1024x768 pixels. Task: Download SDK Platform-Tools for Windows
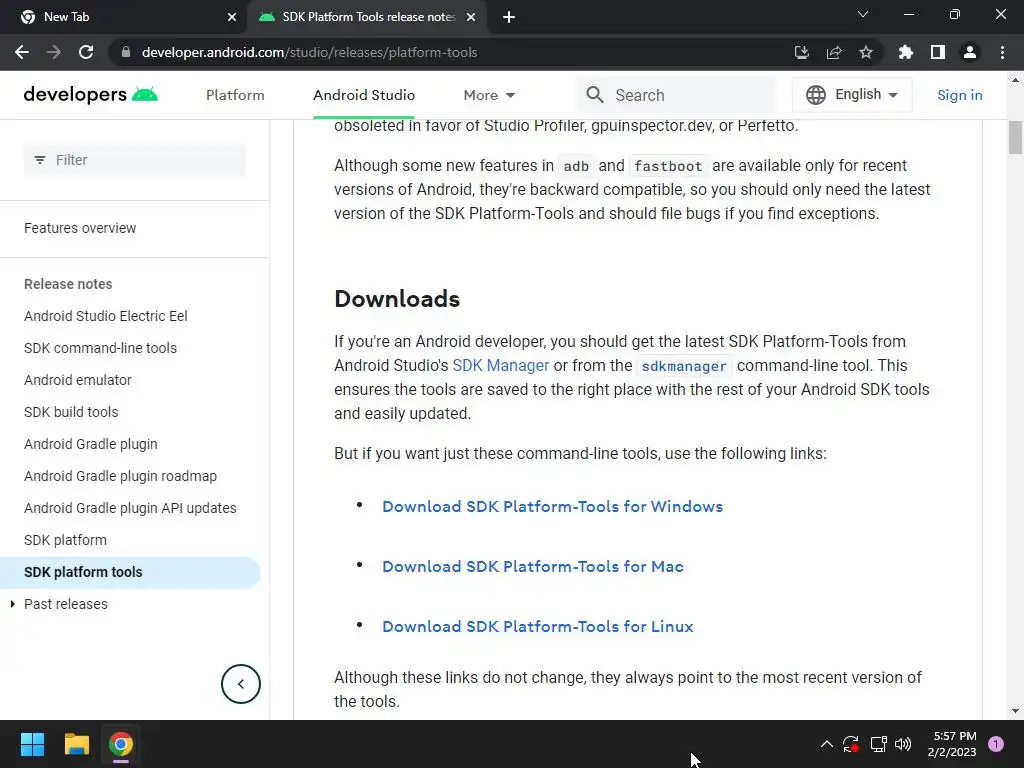pyautogui.click(x=552, y=506)
